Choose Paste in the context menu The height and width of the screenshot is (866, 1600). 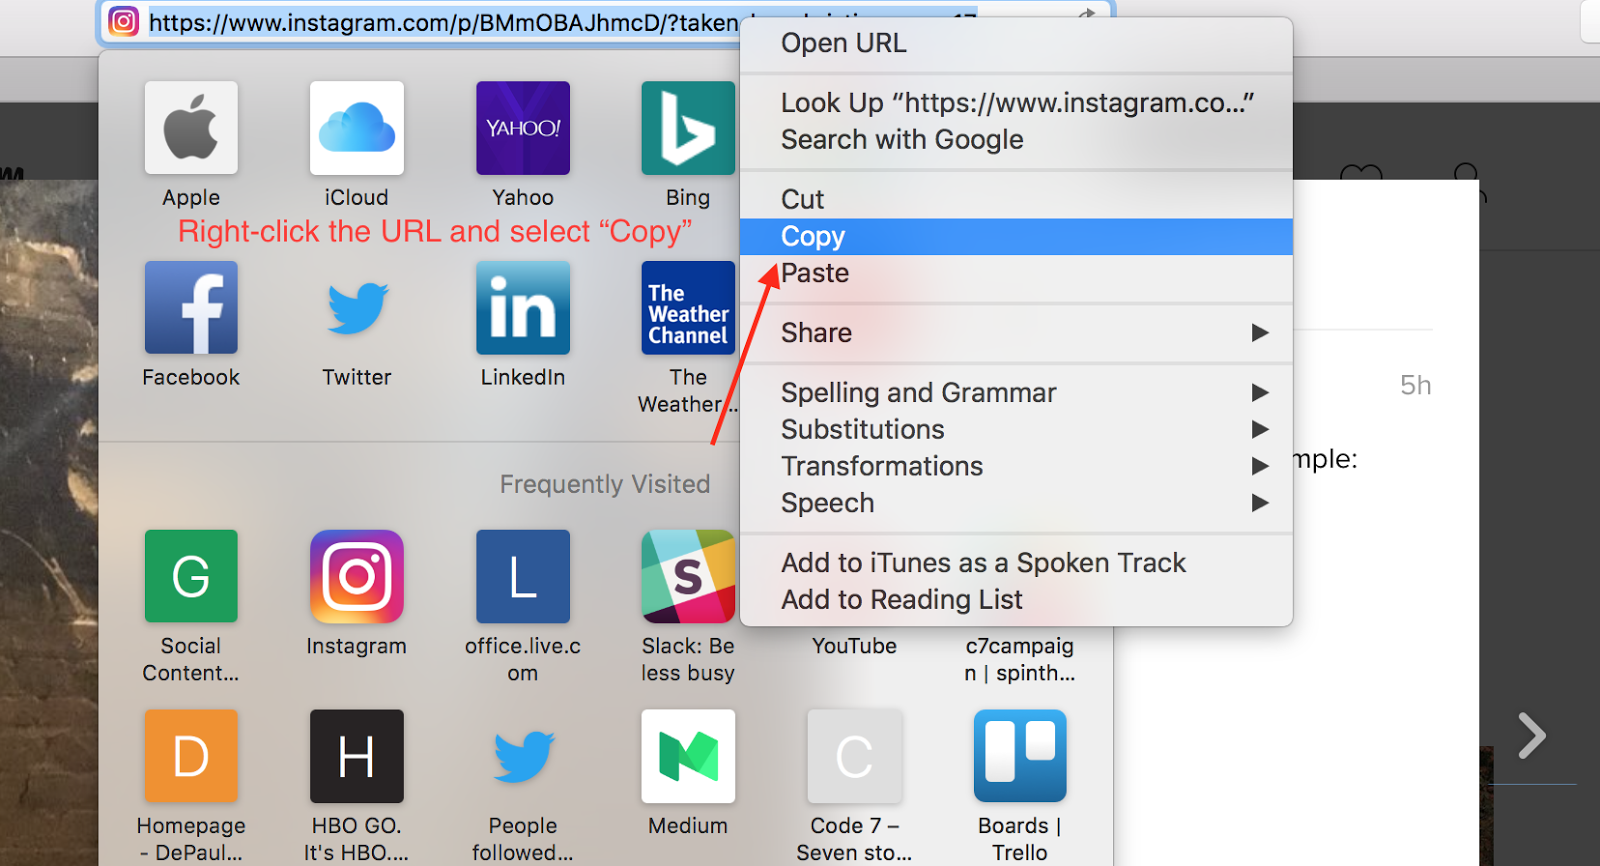pyautogui.click(x=1016, y=273)
